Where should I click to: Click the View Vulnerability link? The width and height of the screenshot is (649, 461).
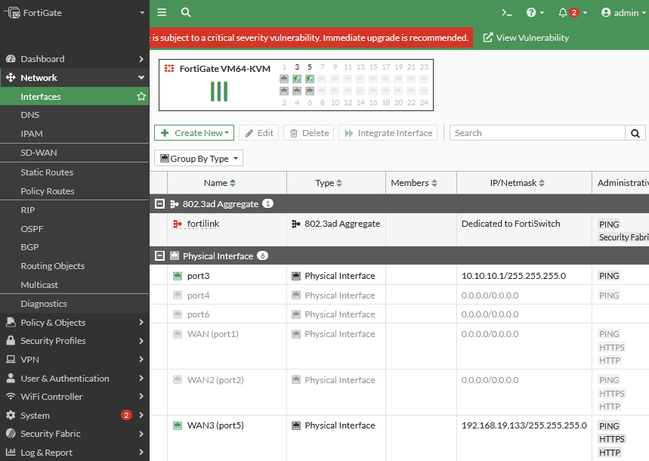[526, 38]
